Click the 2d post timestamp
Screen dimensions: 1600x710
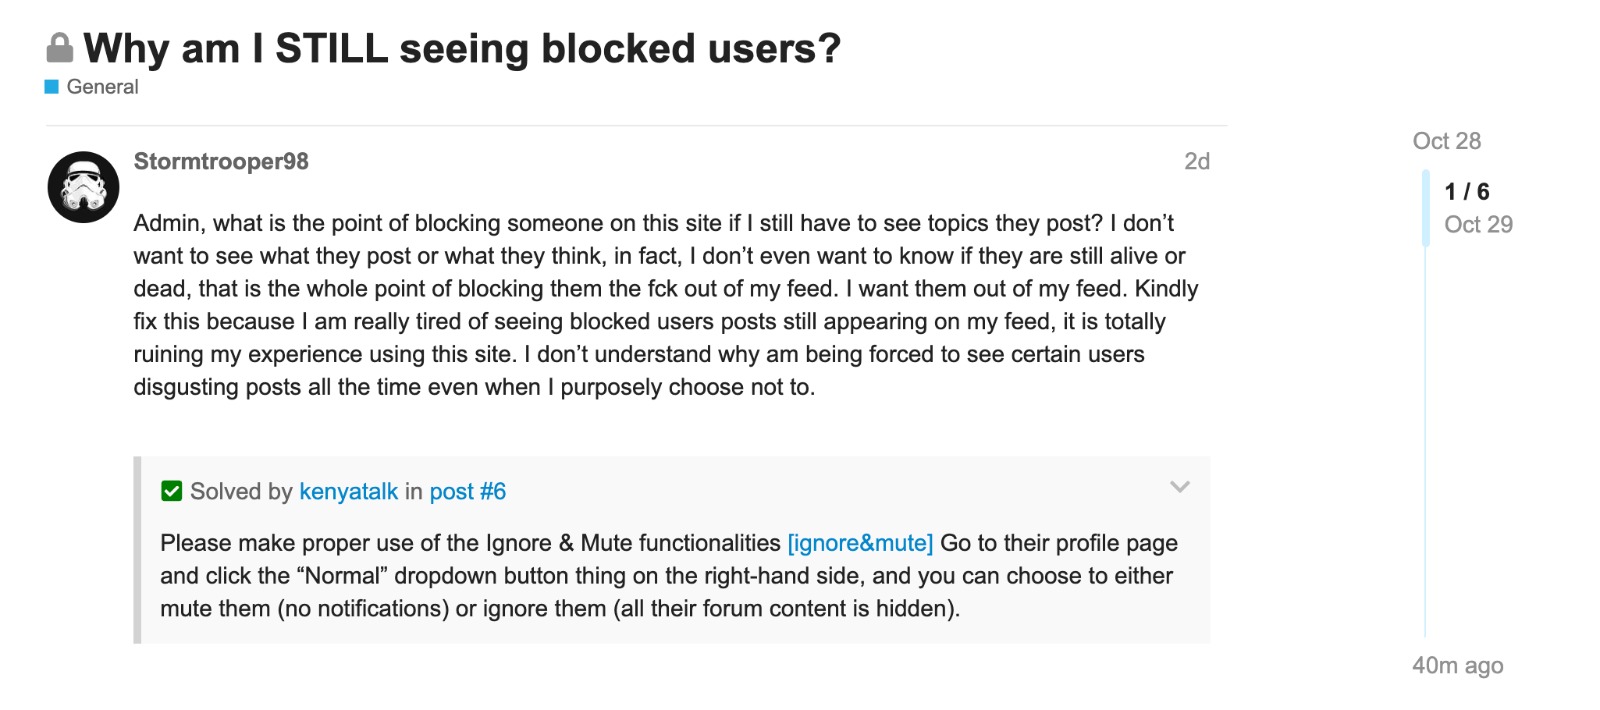(x=1196, y=161)
